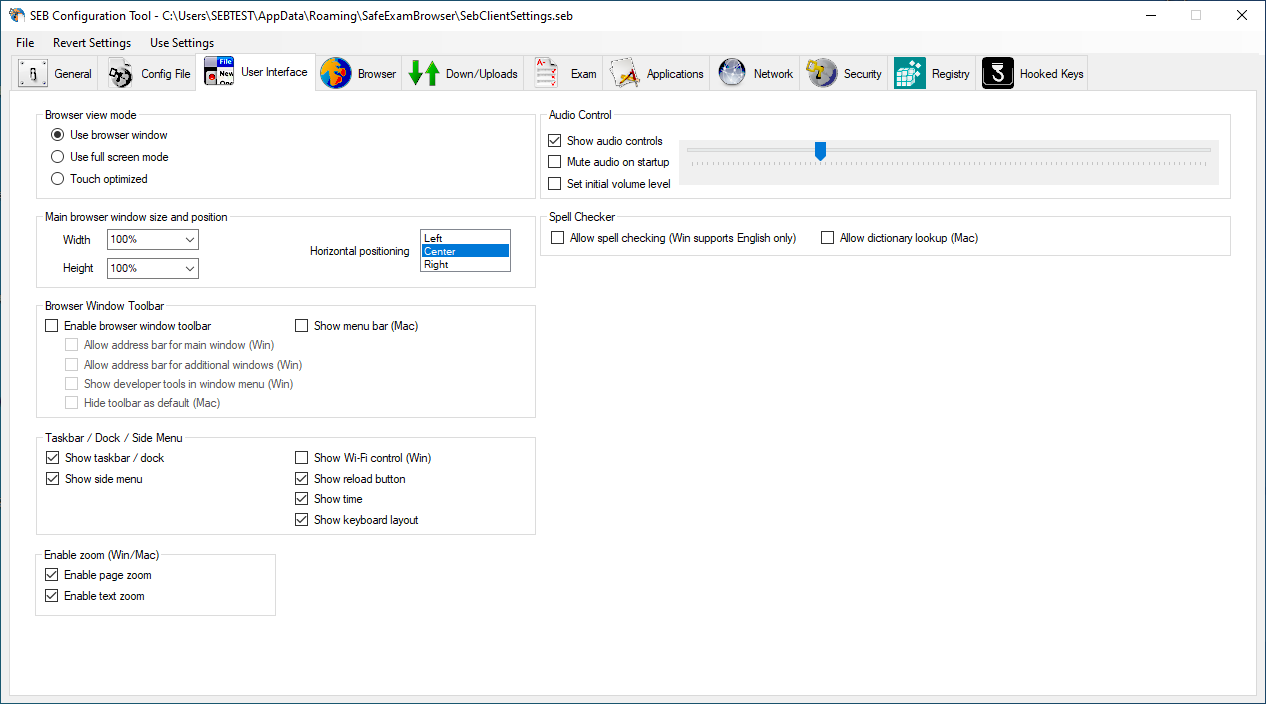Switch to the Exam tab label
The image size is (1266, 704).
pyautogui.click(x=584, y=74)
